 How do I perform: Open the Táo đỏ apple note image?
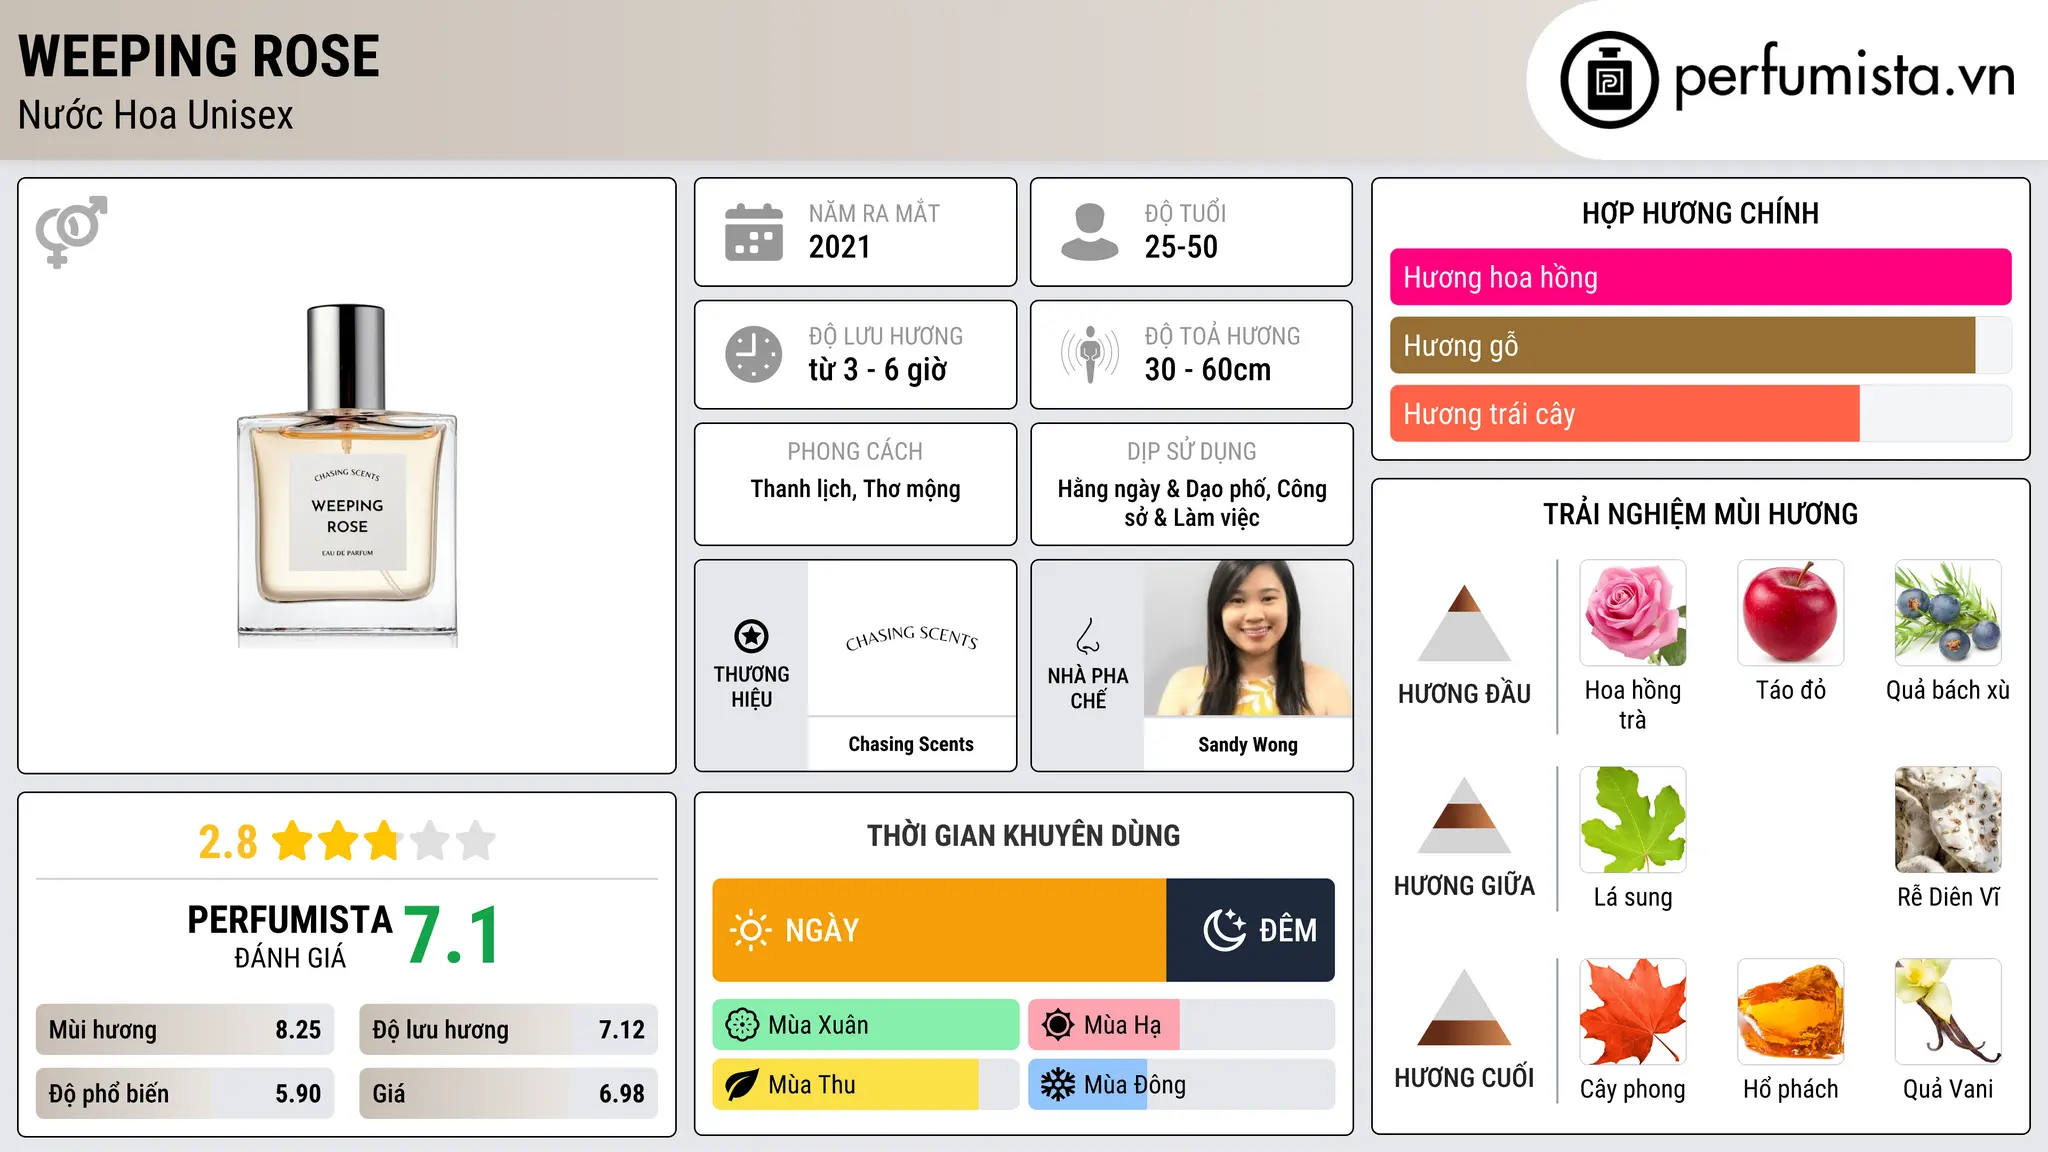(1791, 613)
